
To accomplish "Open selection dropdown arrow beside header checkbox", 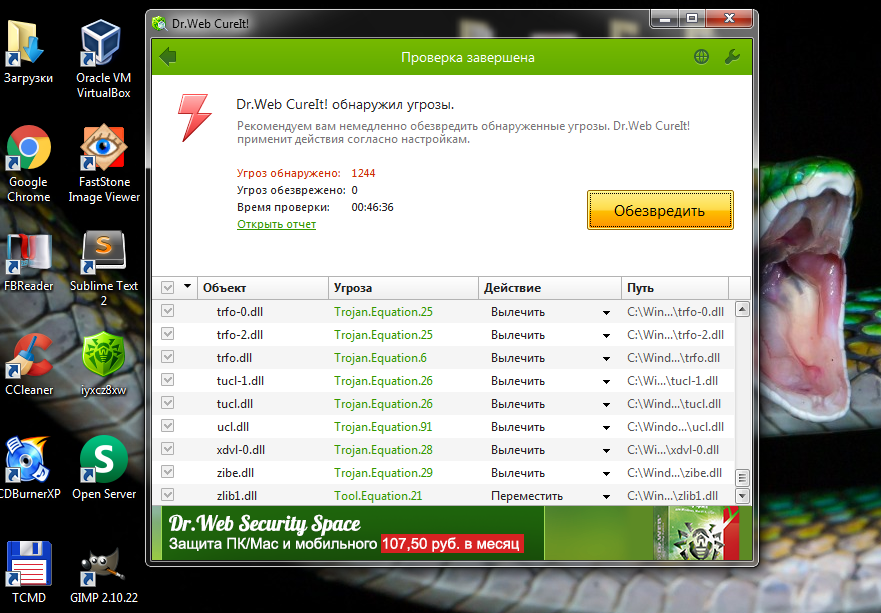I will 188,287.
